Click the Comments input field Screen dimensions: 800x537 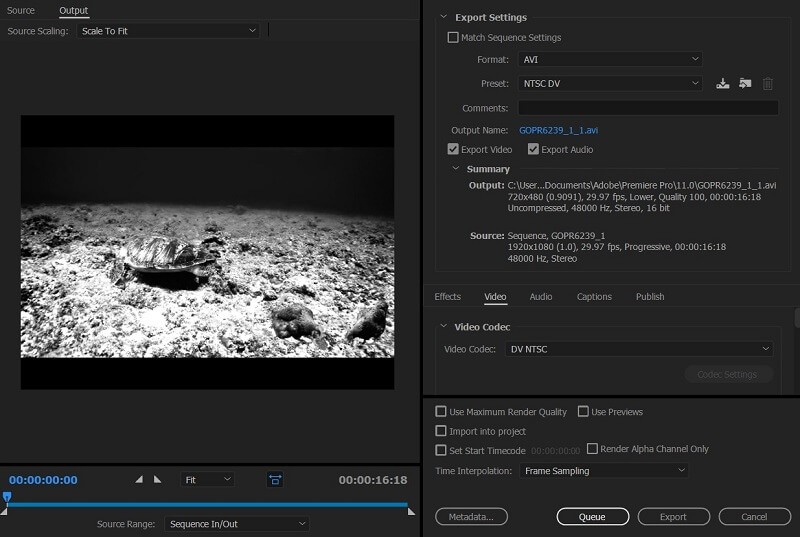[648, 108]
